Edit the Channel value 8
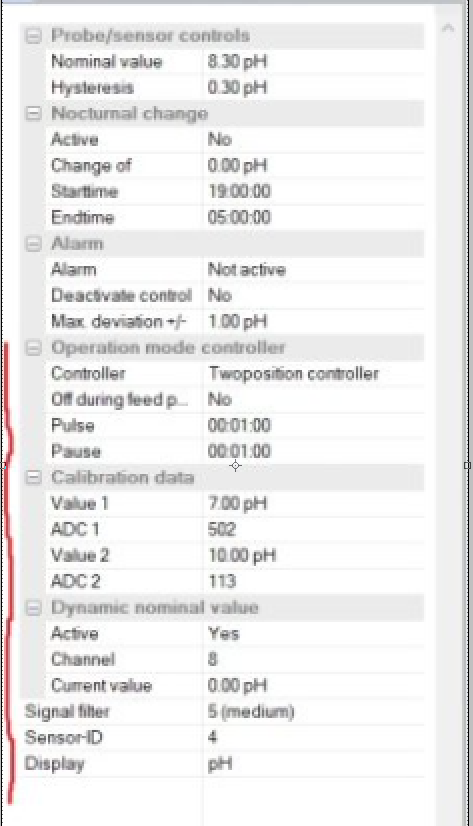 [314, 659]
